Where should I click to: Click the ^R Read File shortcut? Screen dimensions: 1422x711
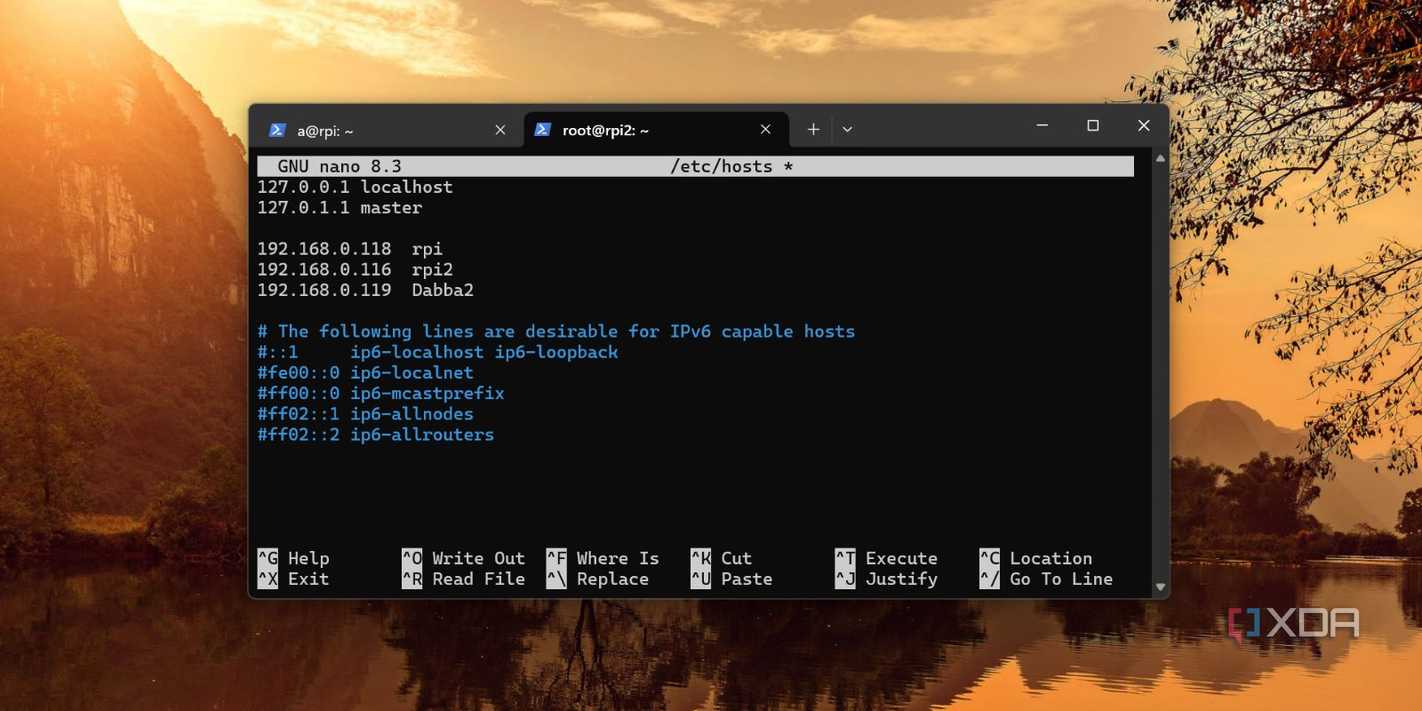pyautogui.click(x=463, y=579)
